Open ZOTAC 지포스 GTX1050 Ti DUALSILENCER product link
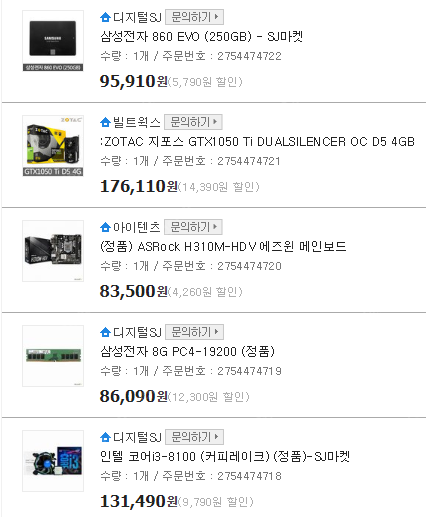Viewport: 426px width, 517px height. 257,142
